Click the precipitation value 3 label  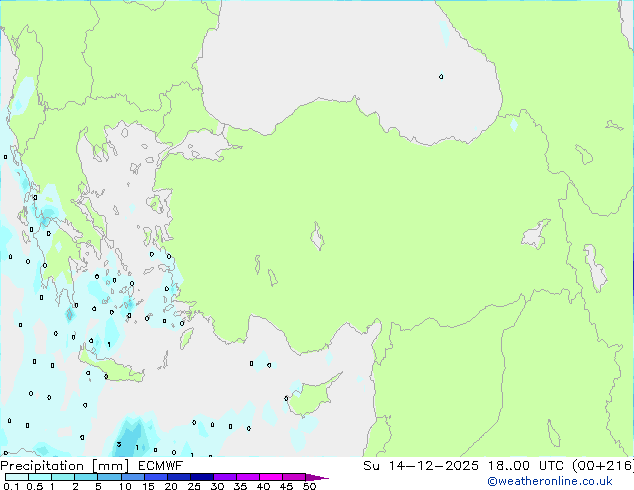(119, 444)
